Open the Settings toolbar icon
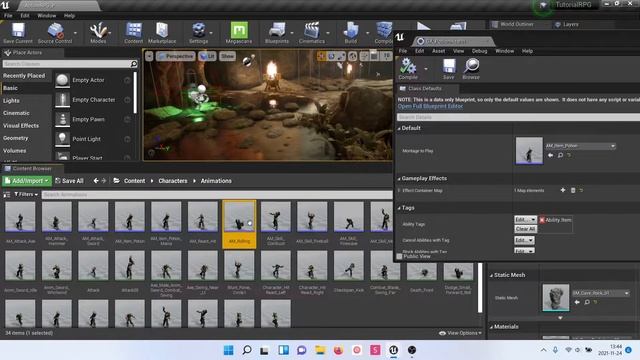 click(x=199, y=33)
